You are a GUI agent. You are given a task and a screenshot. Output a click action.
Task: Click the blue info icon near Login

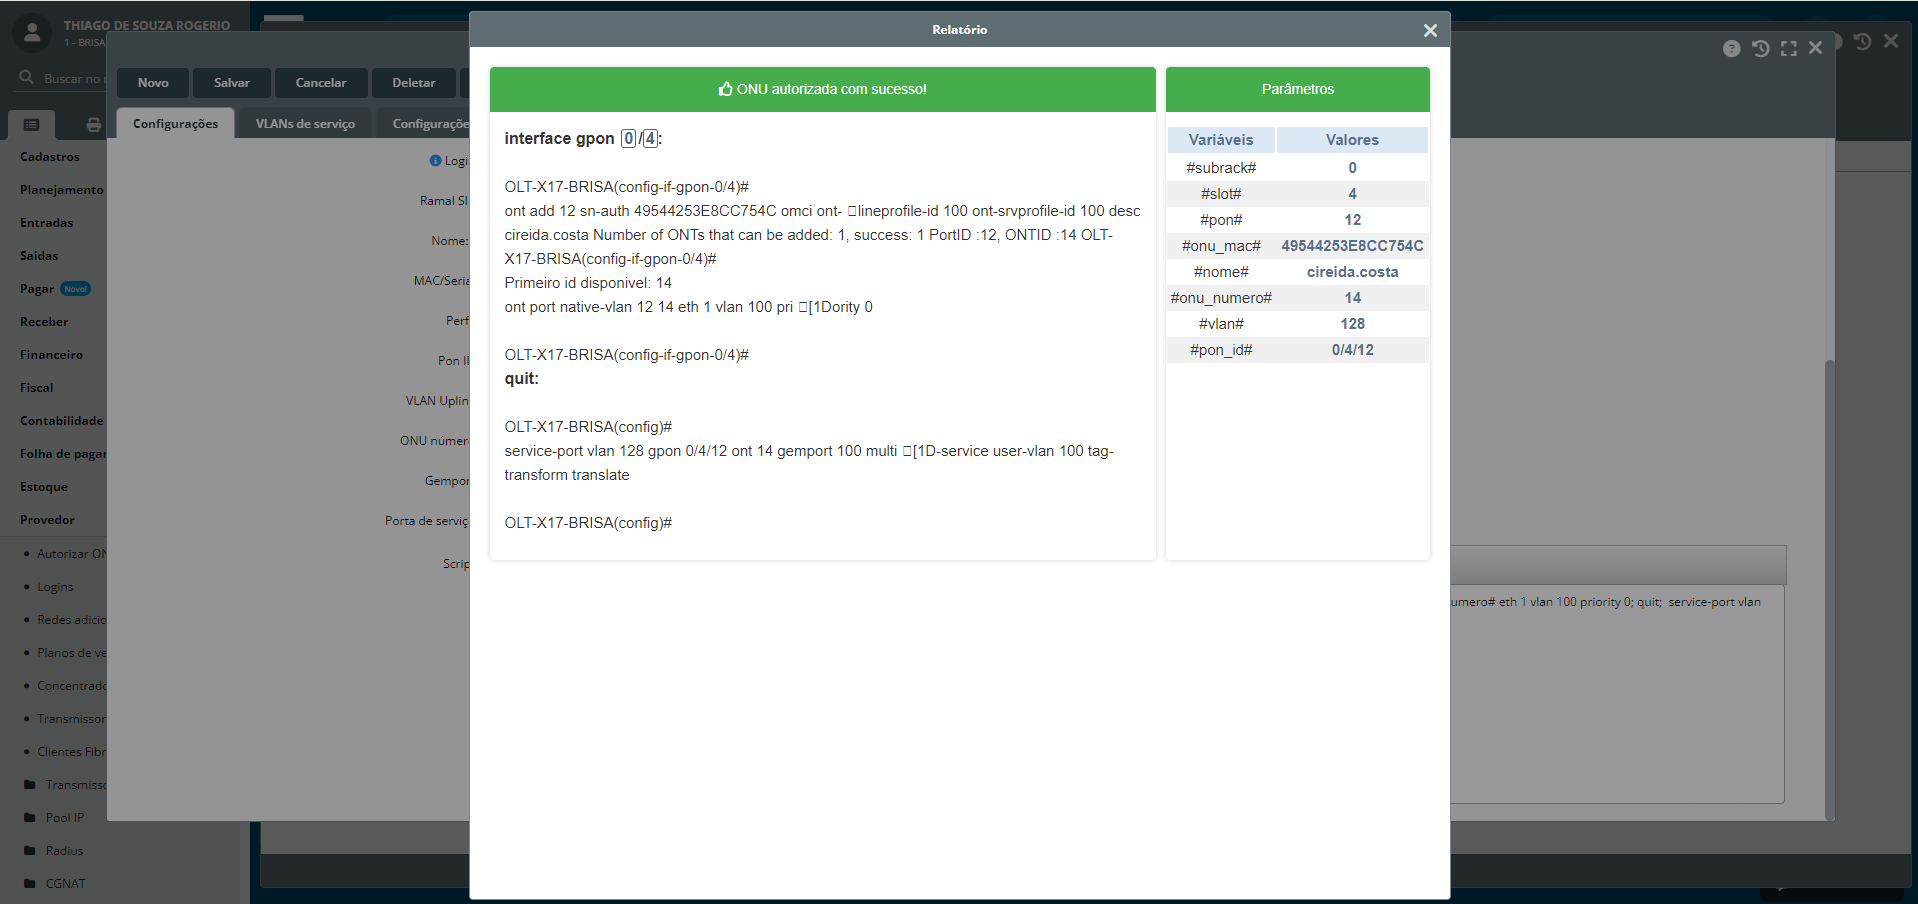[x=435, y=161]
